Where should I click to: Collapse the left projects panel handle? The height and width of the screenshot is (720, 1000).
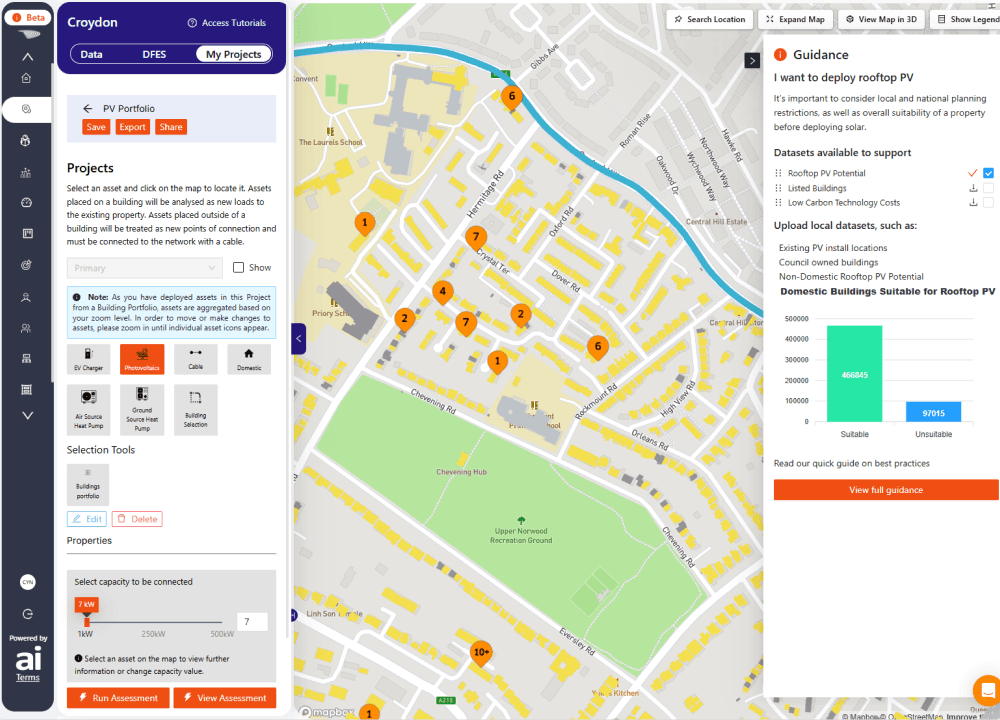(298, 339)
